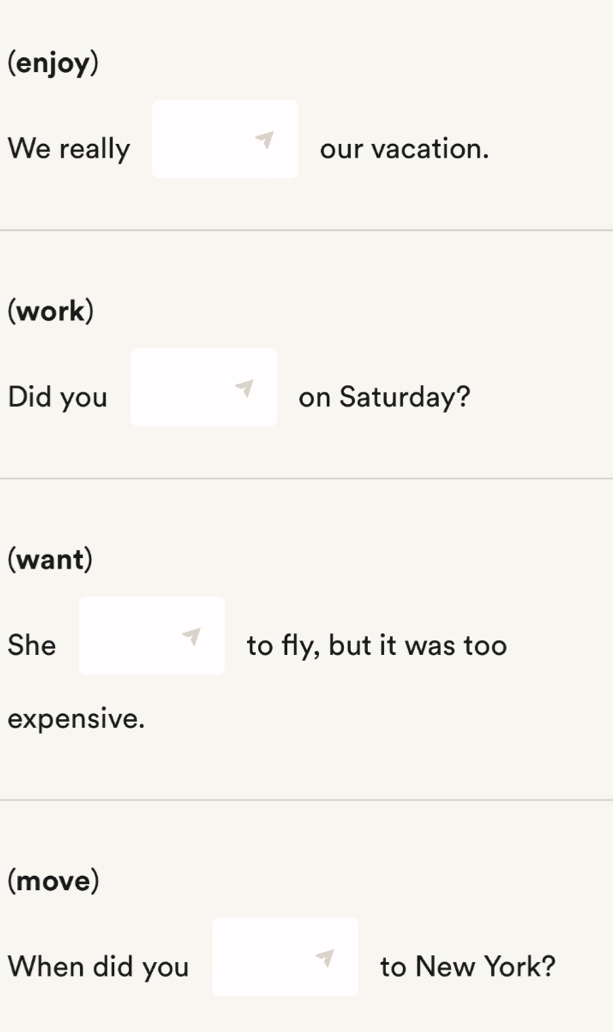Click the words 'When did you'
613x1032 pixels.
pyautogui.click(x=98, y=967)
